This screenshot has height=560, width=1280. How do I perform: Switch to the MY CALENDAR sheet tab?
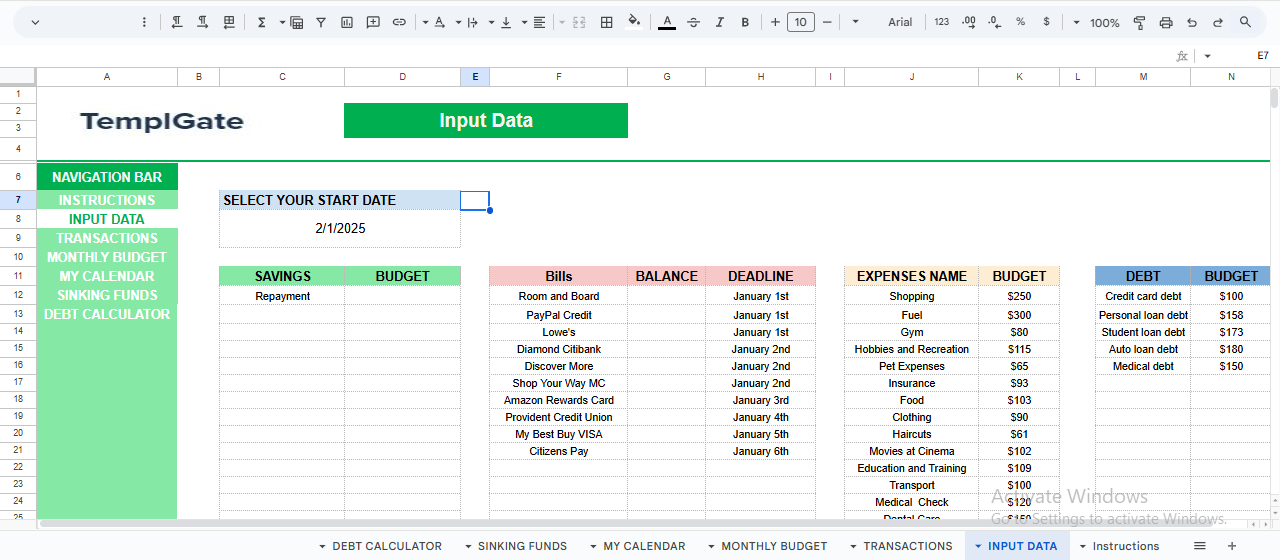[645, 546]
